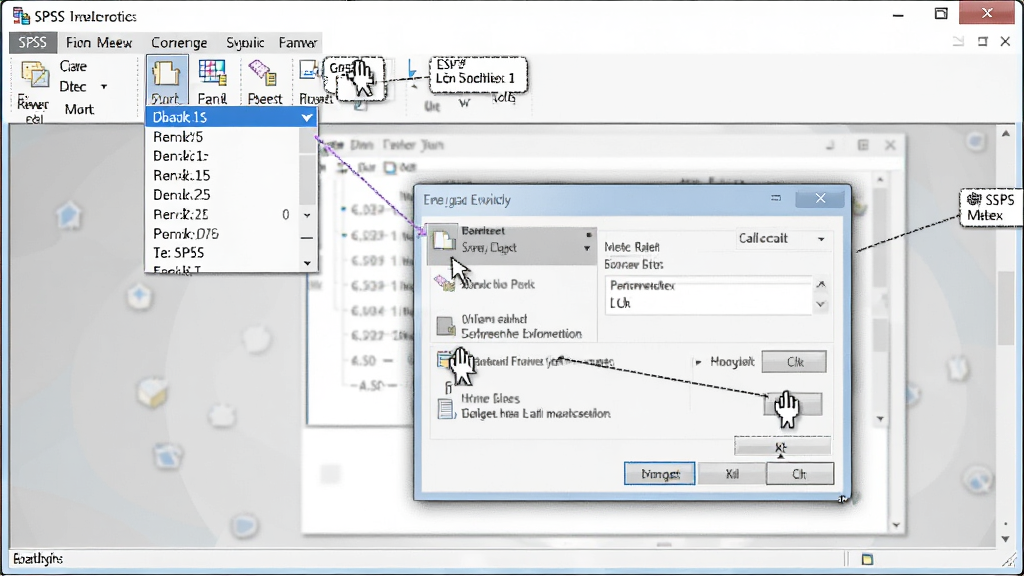
Task: Expand the Hooylolt disclosure triangle
Action: [x=699, y=362]
